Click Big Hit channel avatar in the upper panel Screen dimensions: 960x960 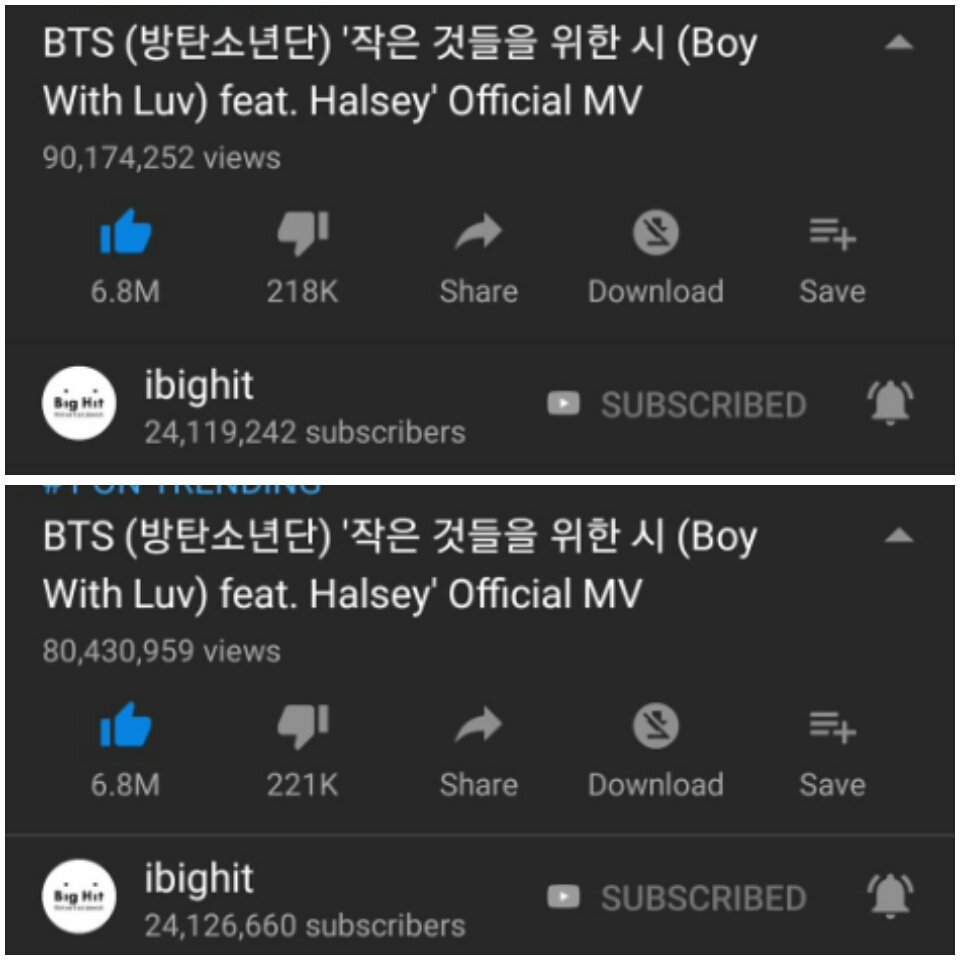(79, 403)
